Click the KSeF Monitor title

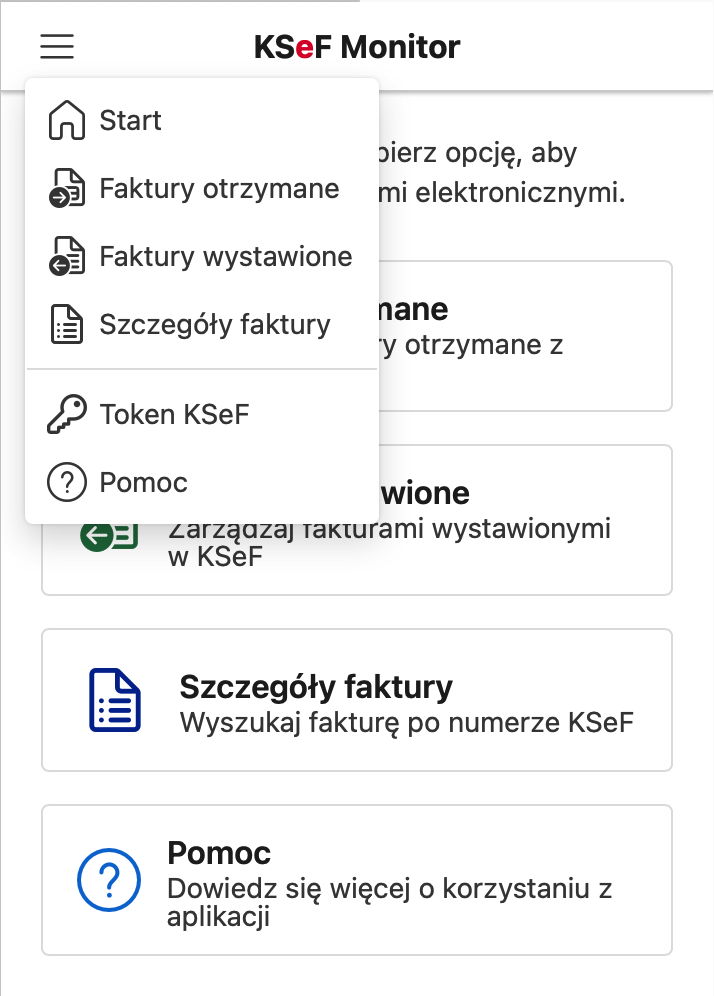pyautogui.click(x=357, y=46)
